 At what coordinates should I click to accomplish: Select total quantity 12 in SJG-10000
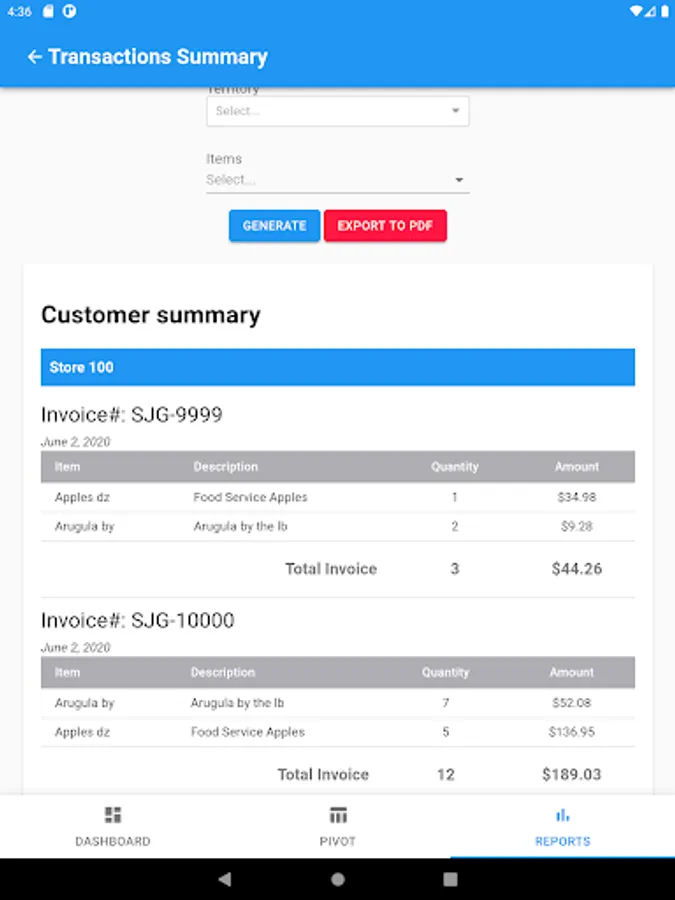tap(445, 774)
